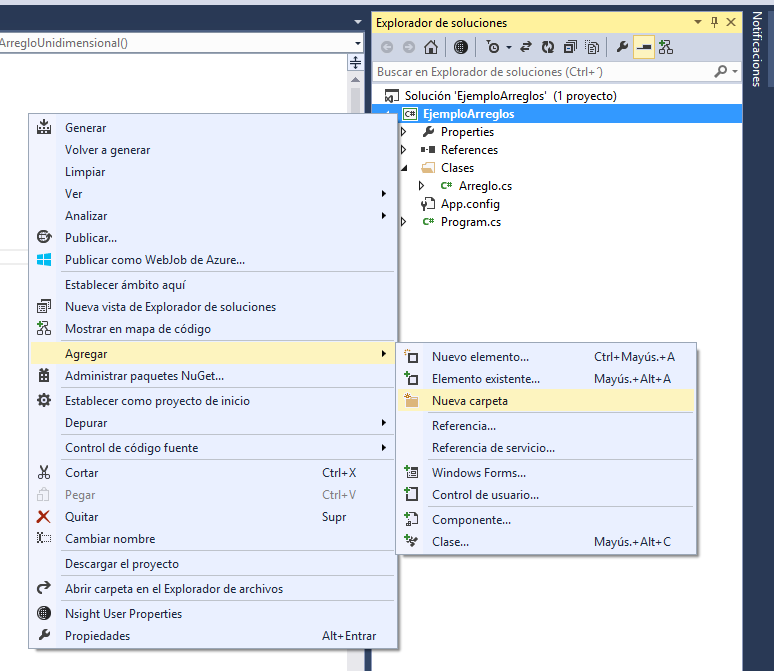Choose 'Clase...' in the Agregar submenu

[450, 542]
